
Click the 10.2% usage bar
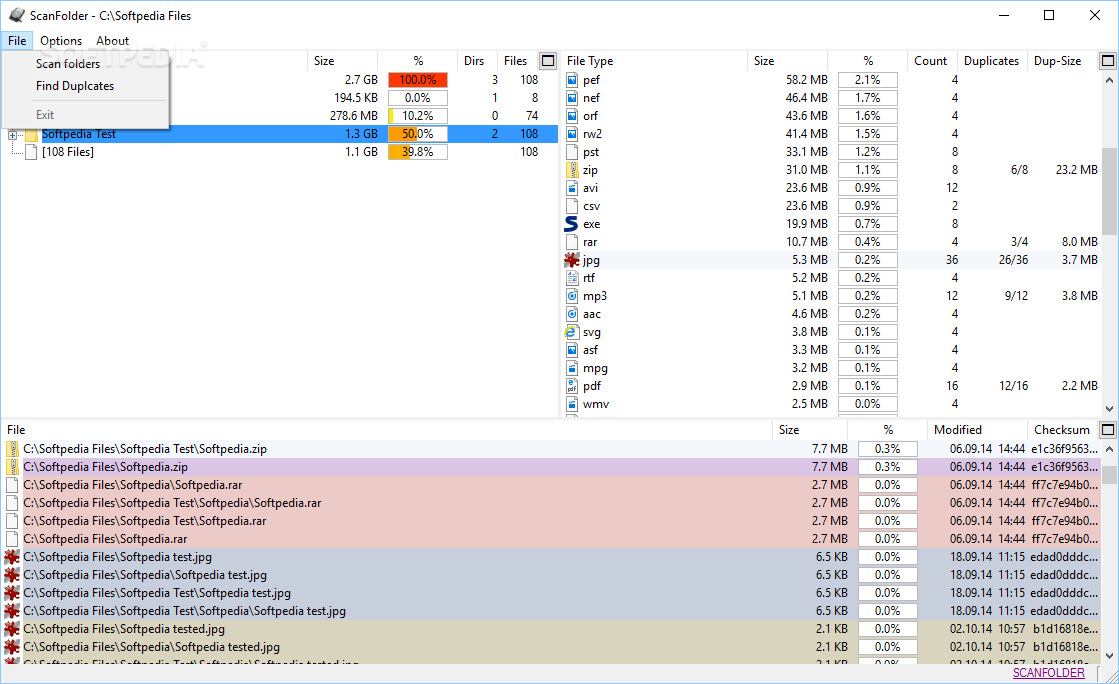click(x=417, y=116)
